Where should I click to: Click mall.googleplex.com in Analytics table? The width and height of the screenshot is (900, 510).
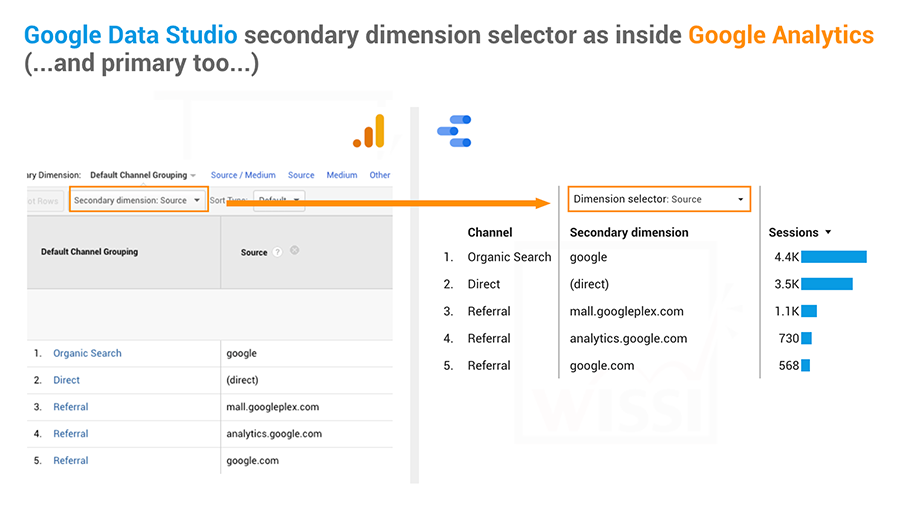273,407
